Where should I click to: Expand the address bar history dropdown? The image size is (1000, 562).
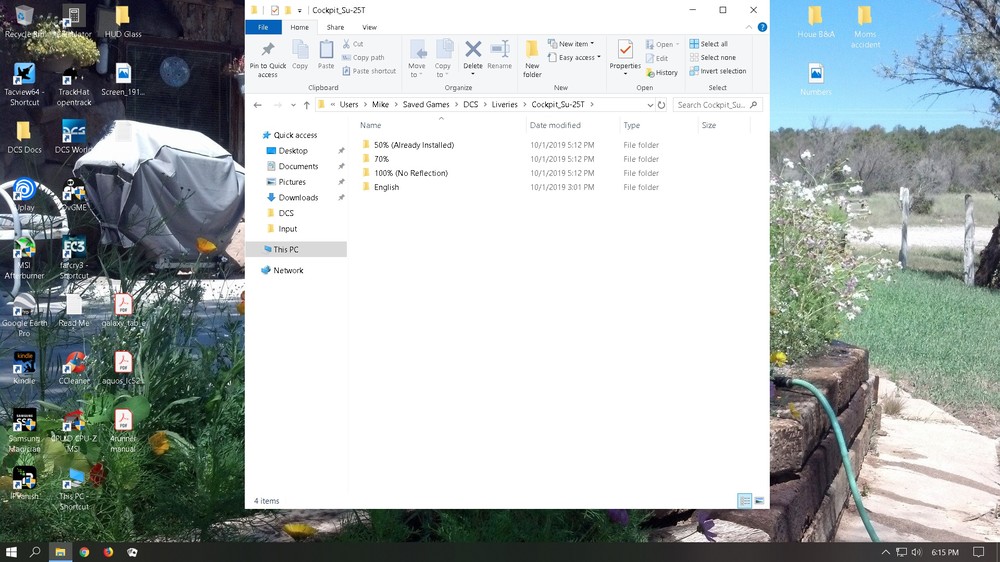point(650,105)
